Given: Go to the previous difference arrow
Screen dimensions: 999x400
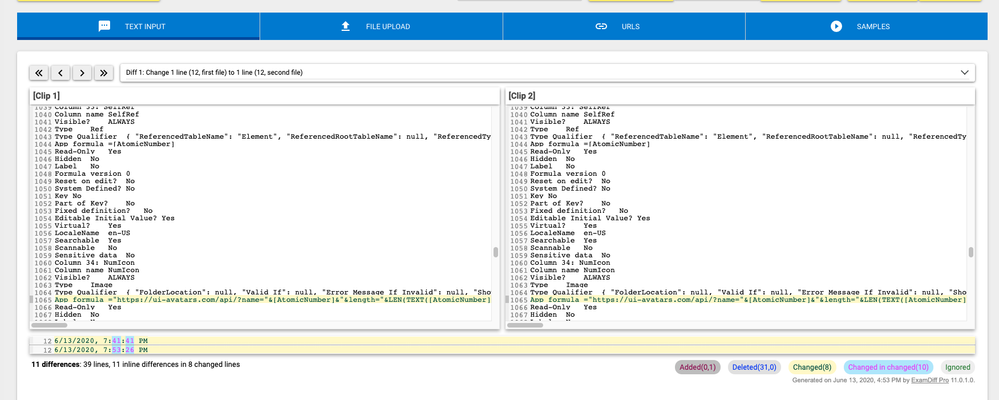Looking at the screenshot, I should 61,73.
